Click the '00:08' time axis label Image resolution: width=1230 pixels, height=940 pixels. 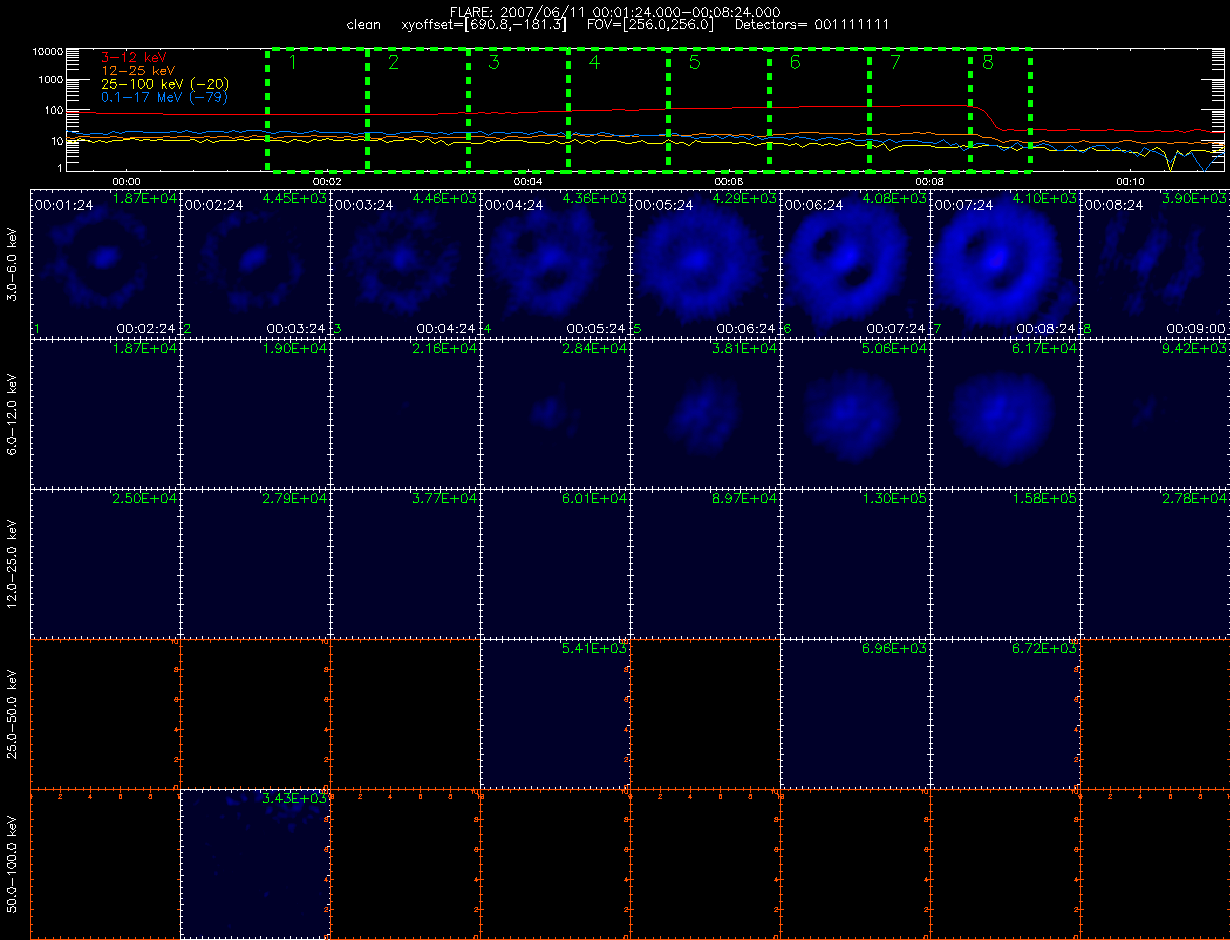tap(929, 182)
